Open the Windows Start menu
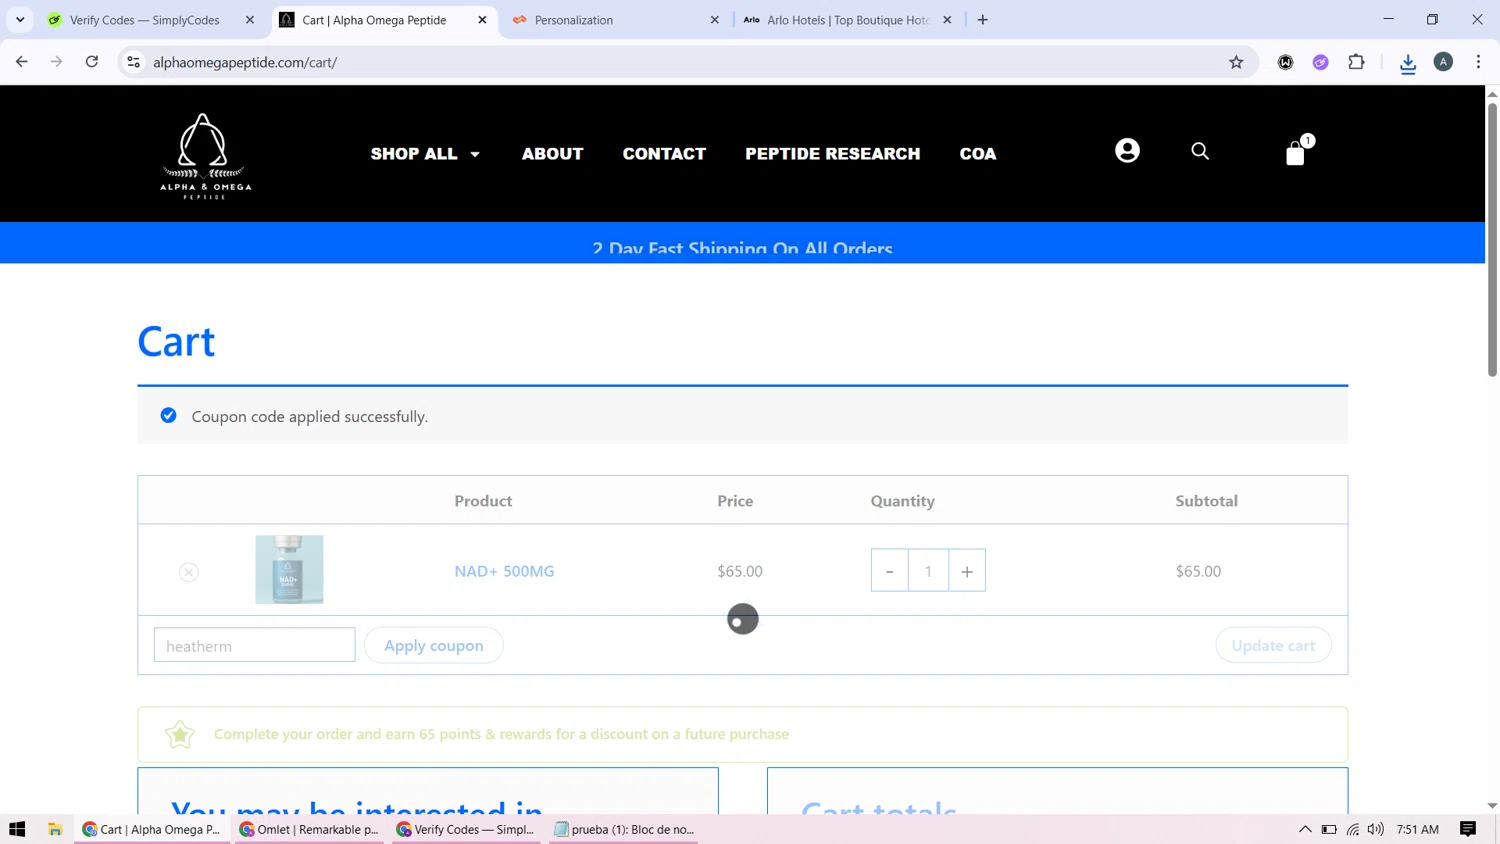The width and height of the screenshot is (1500, 844). point(17,829)
